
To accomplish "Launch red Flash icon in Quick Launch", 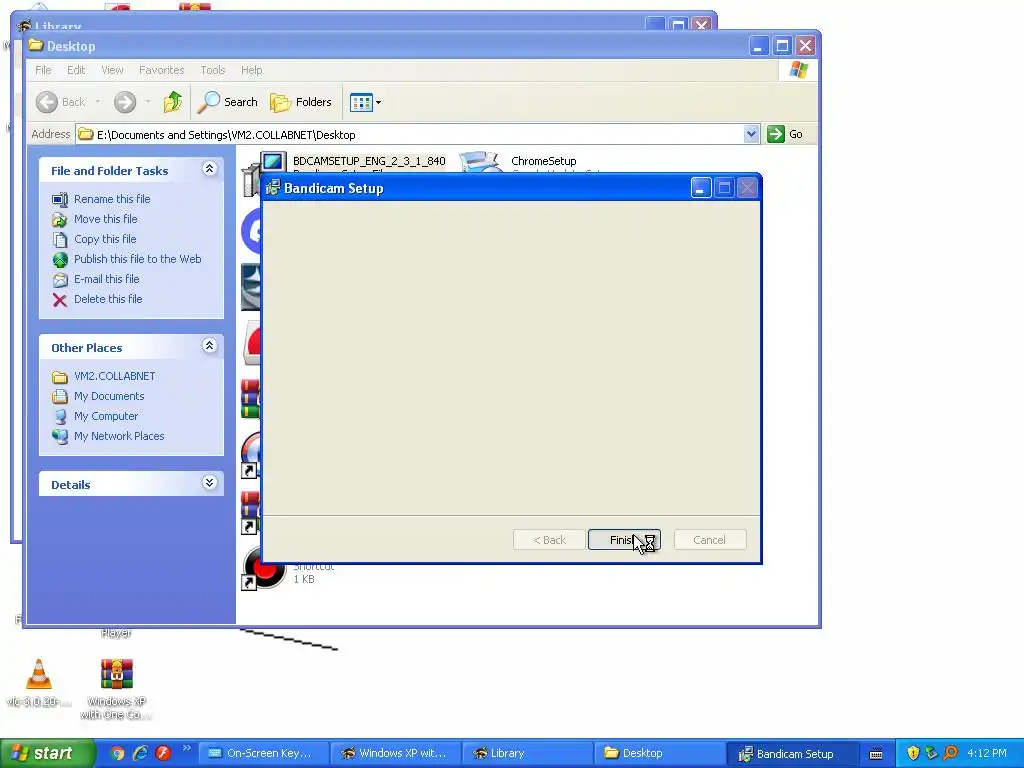I will tap(163, 754).
